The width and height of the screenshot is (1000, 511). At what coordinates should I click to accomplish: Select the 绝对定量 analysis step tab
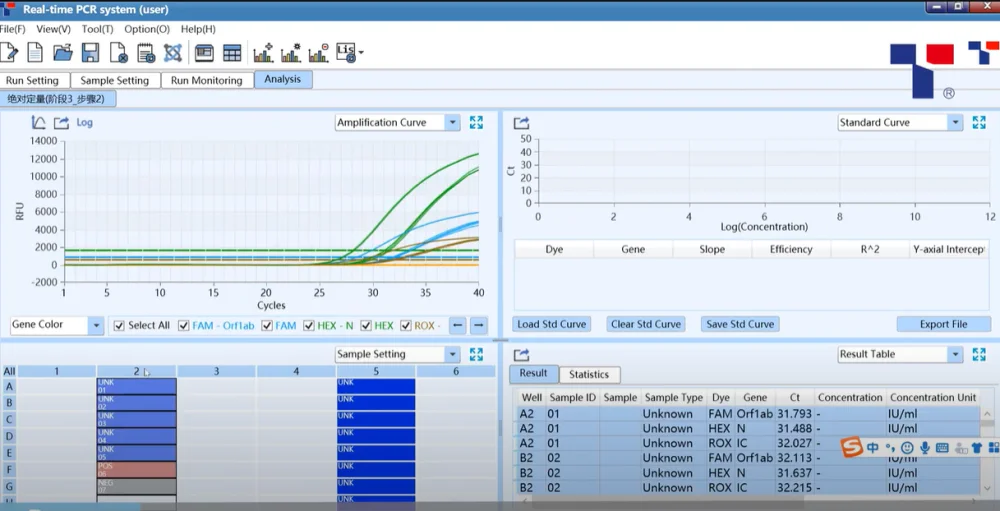pyautogui.click(x=57, y=99)
